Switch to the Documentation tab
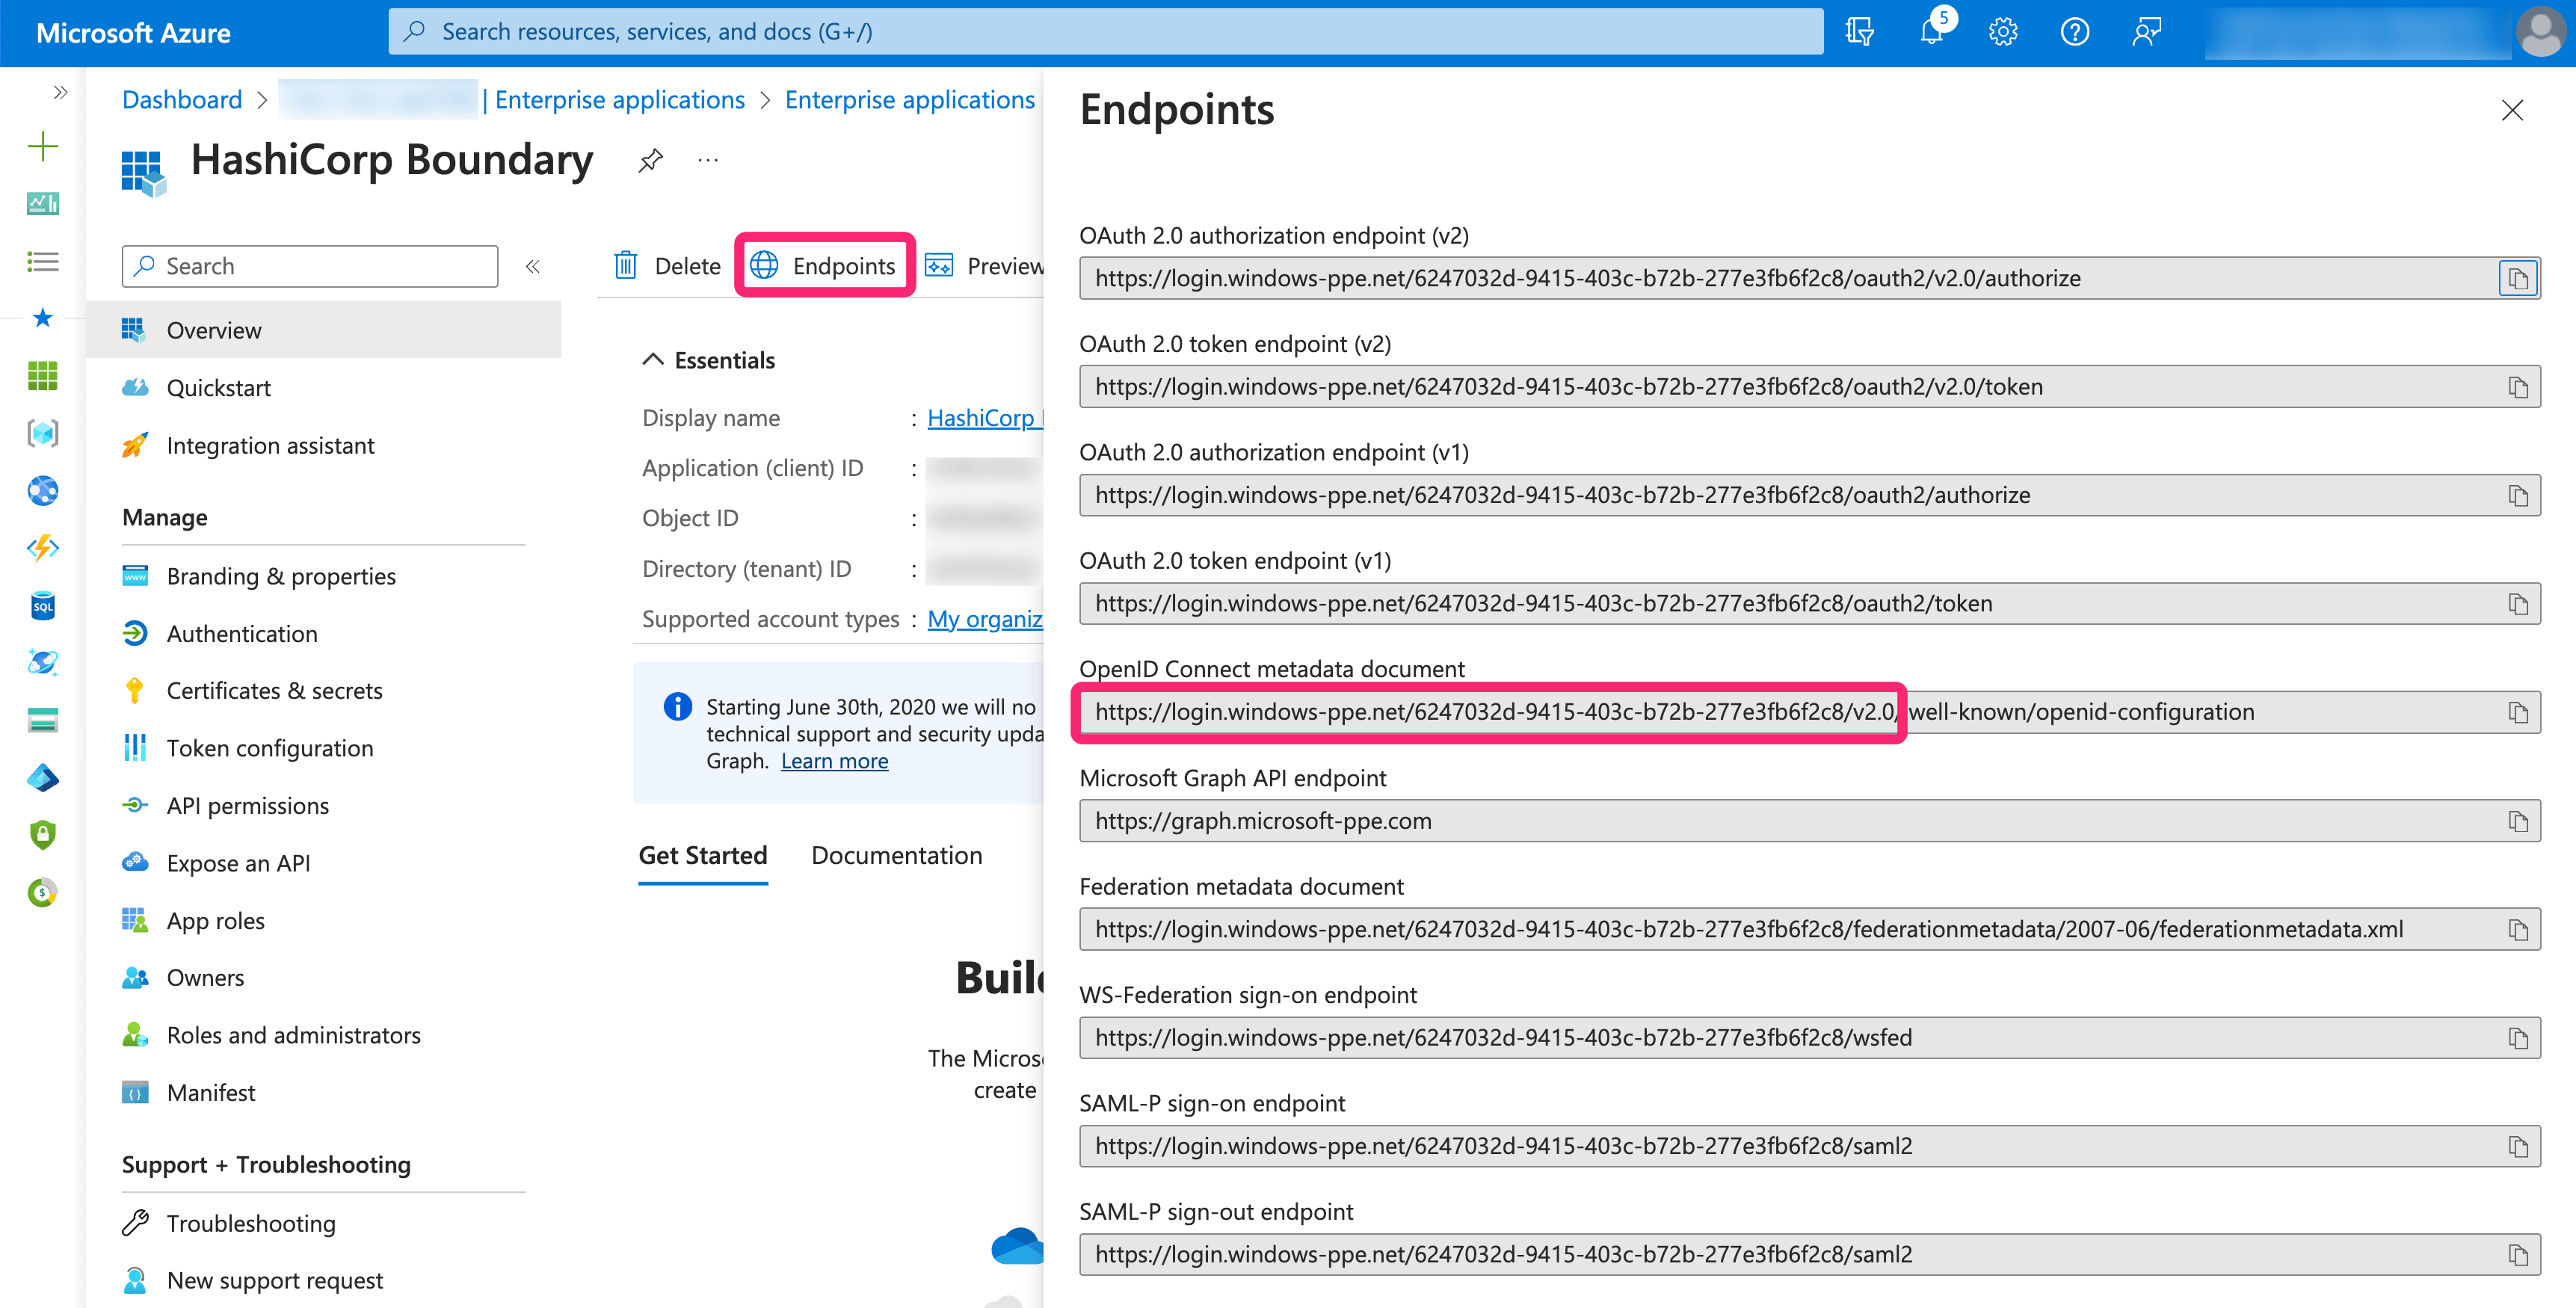2576x1308 pixels. (898, 853)
